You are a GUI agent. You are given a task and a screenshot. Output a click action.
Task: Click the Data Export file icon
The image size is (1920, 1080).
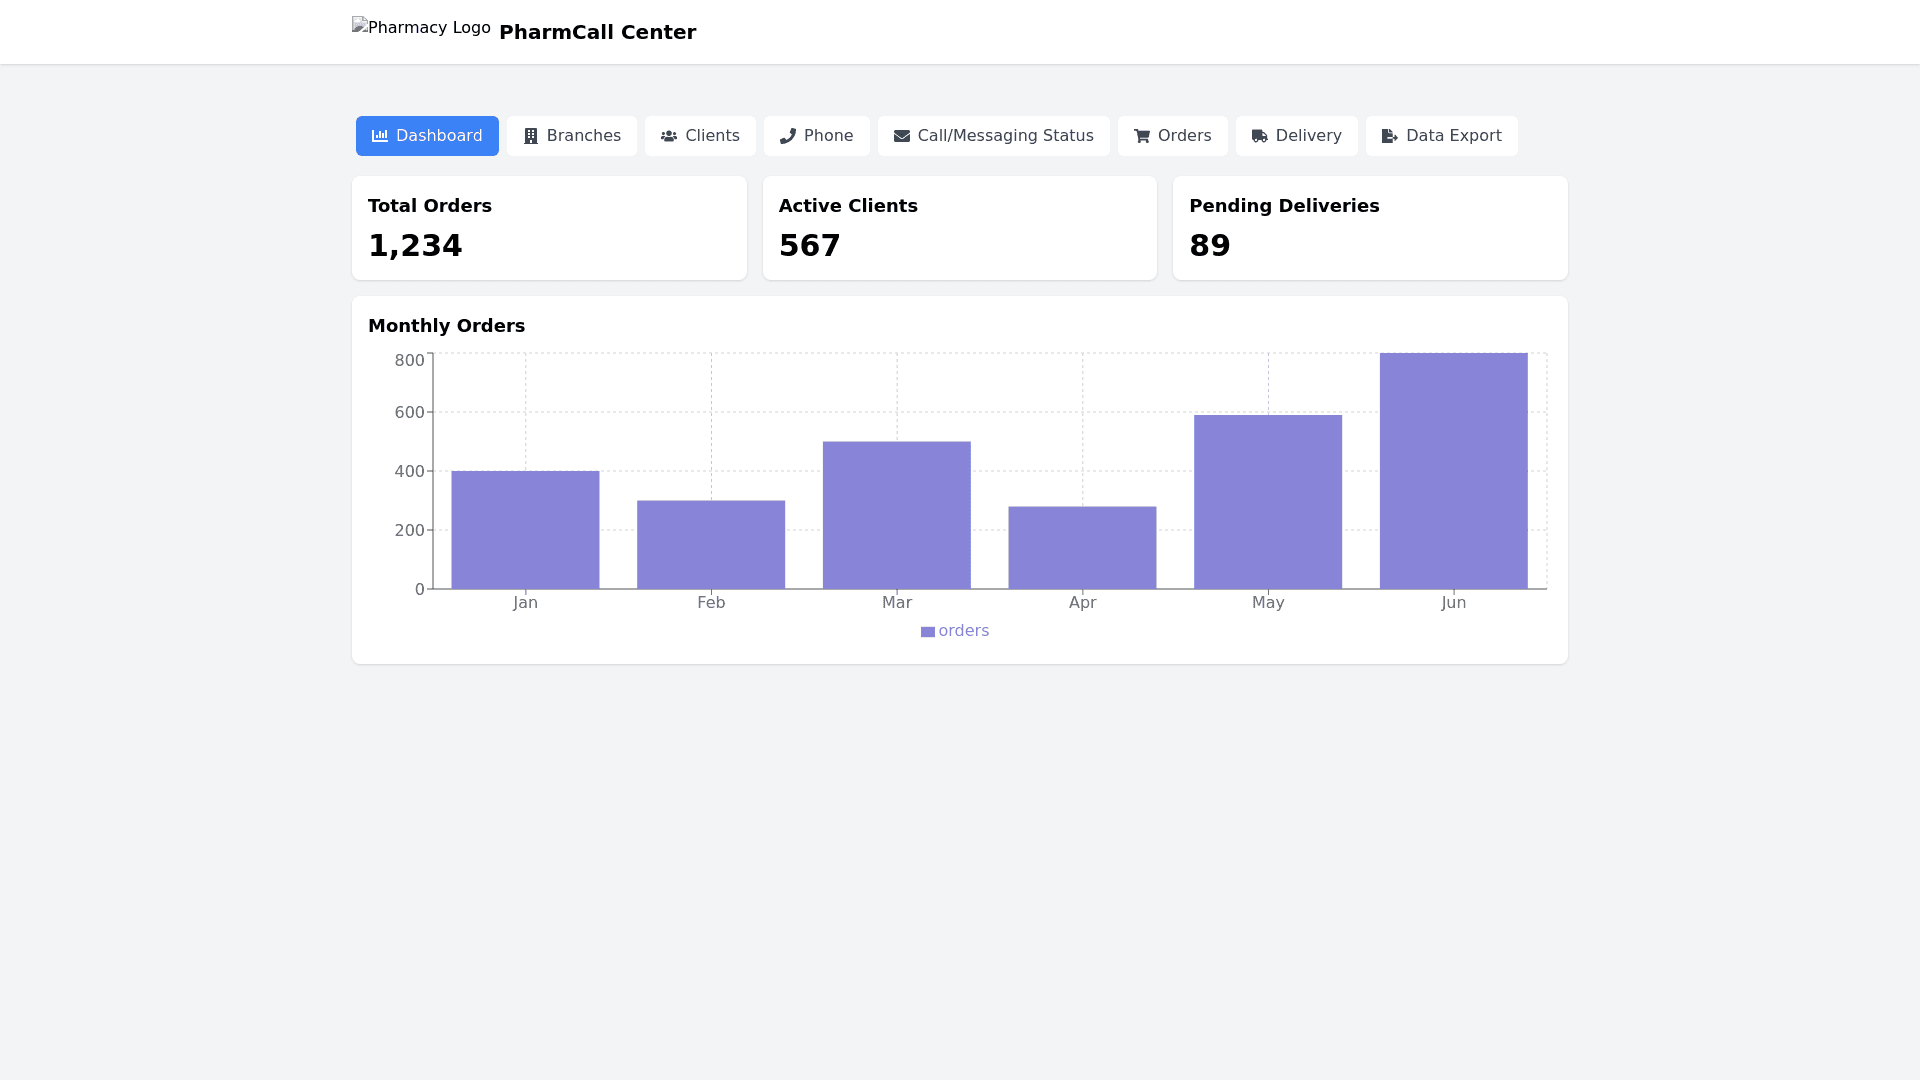pos(1390,136)
